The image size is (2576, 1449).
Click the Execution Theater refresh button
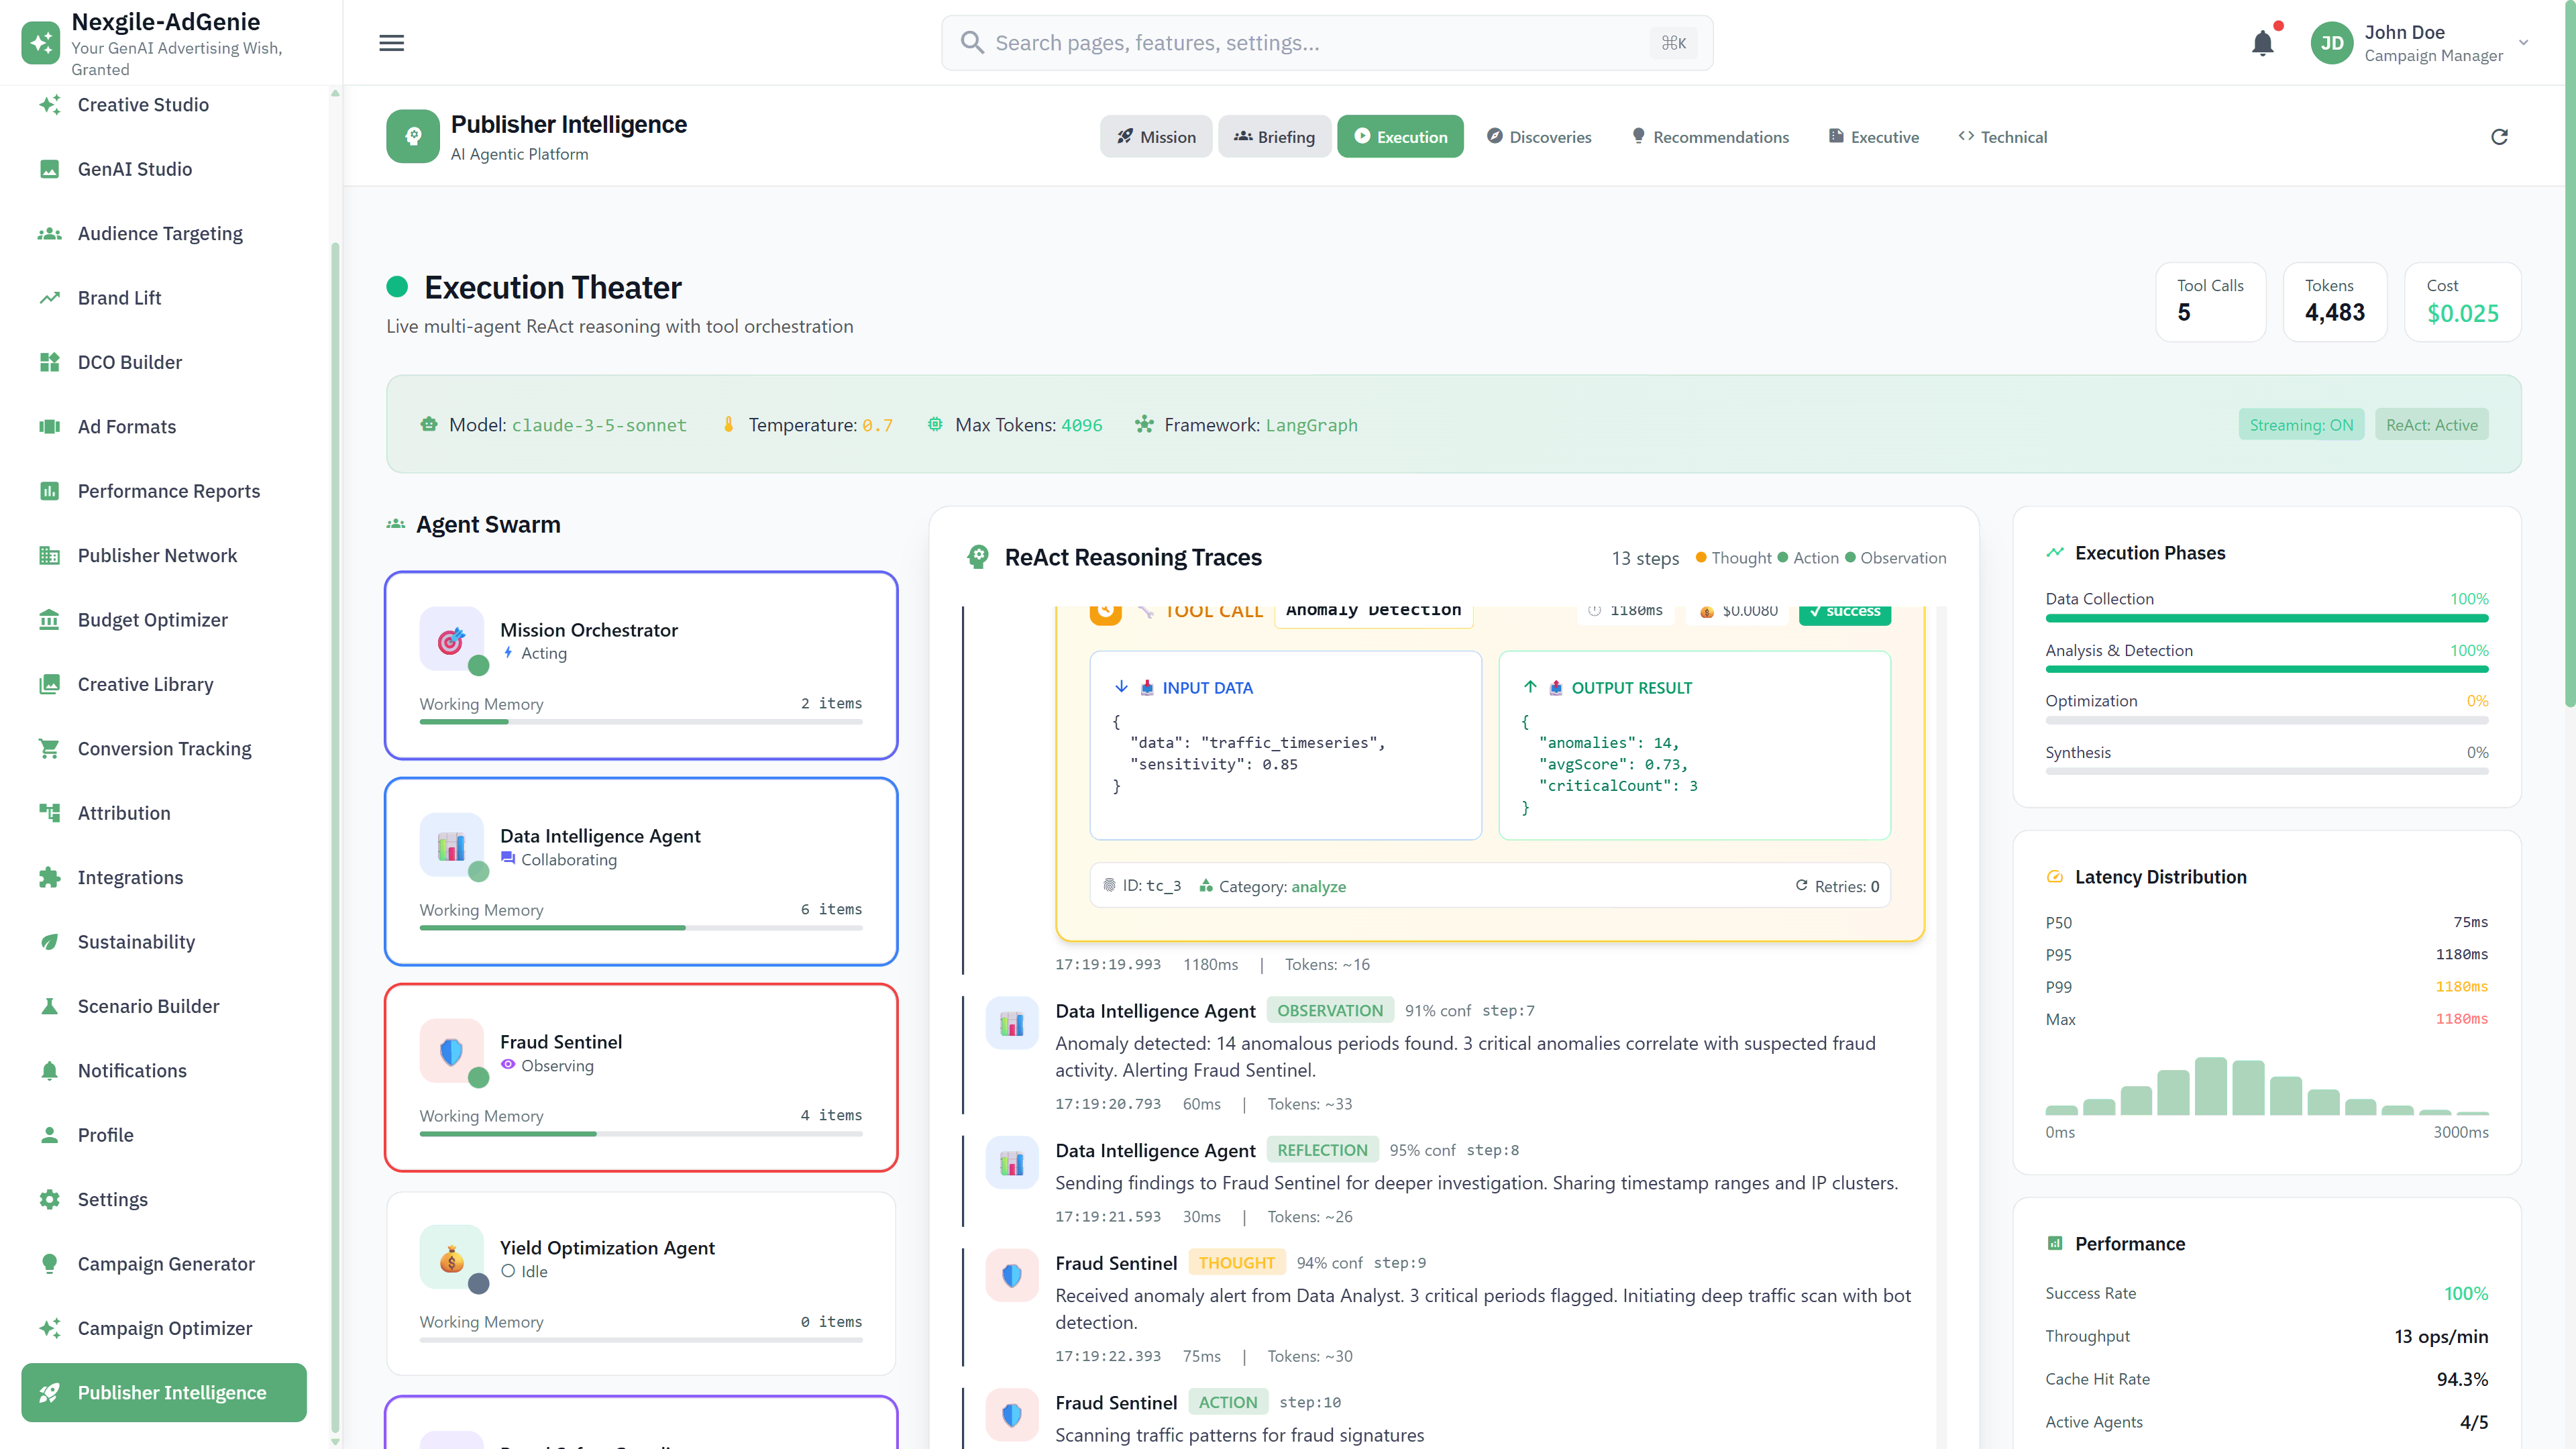[2499, 136]
